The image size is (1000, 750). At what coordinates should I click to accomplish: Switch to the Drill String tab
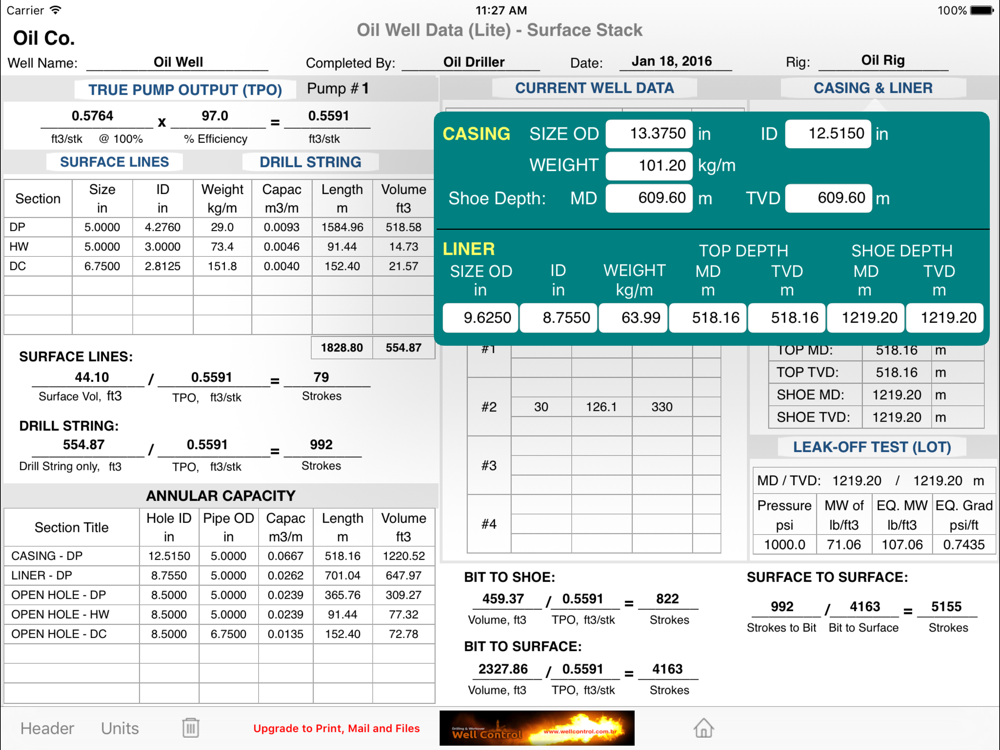tap(310, 162)
